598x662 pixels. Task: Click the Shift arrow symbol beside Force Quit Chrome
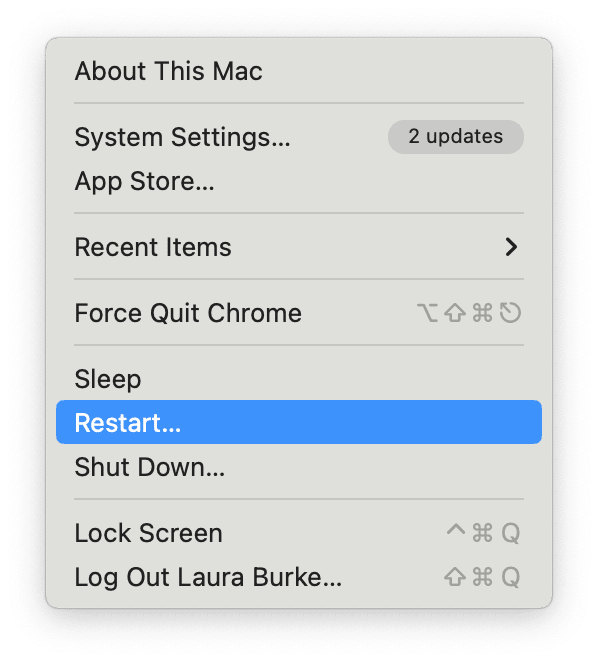[455, 313]
